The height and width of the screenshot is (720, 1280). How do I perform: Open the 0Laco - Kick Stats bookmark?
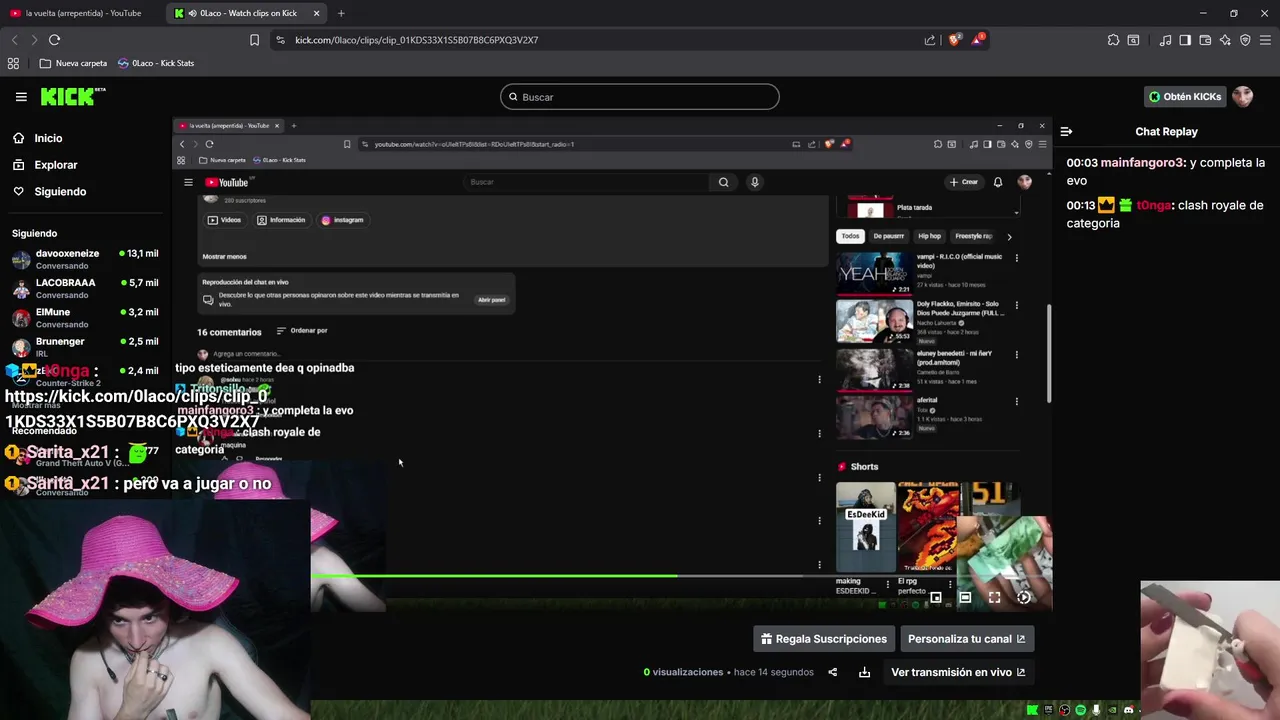pos(156,63)
